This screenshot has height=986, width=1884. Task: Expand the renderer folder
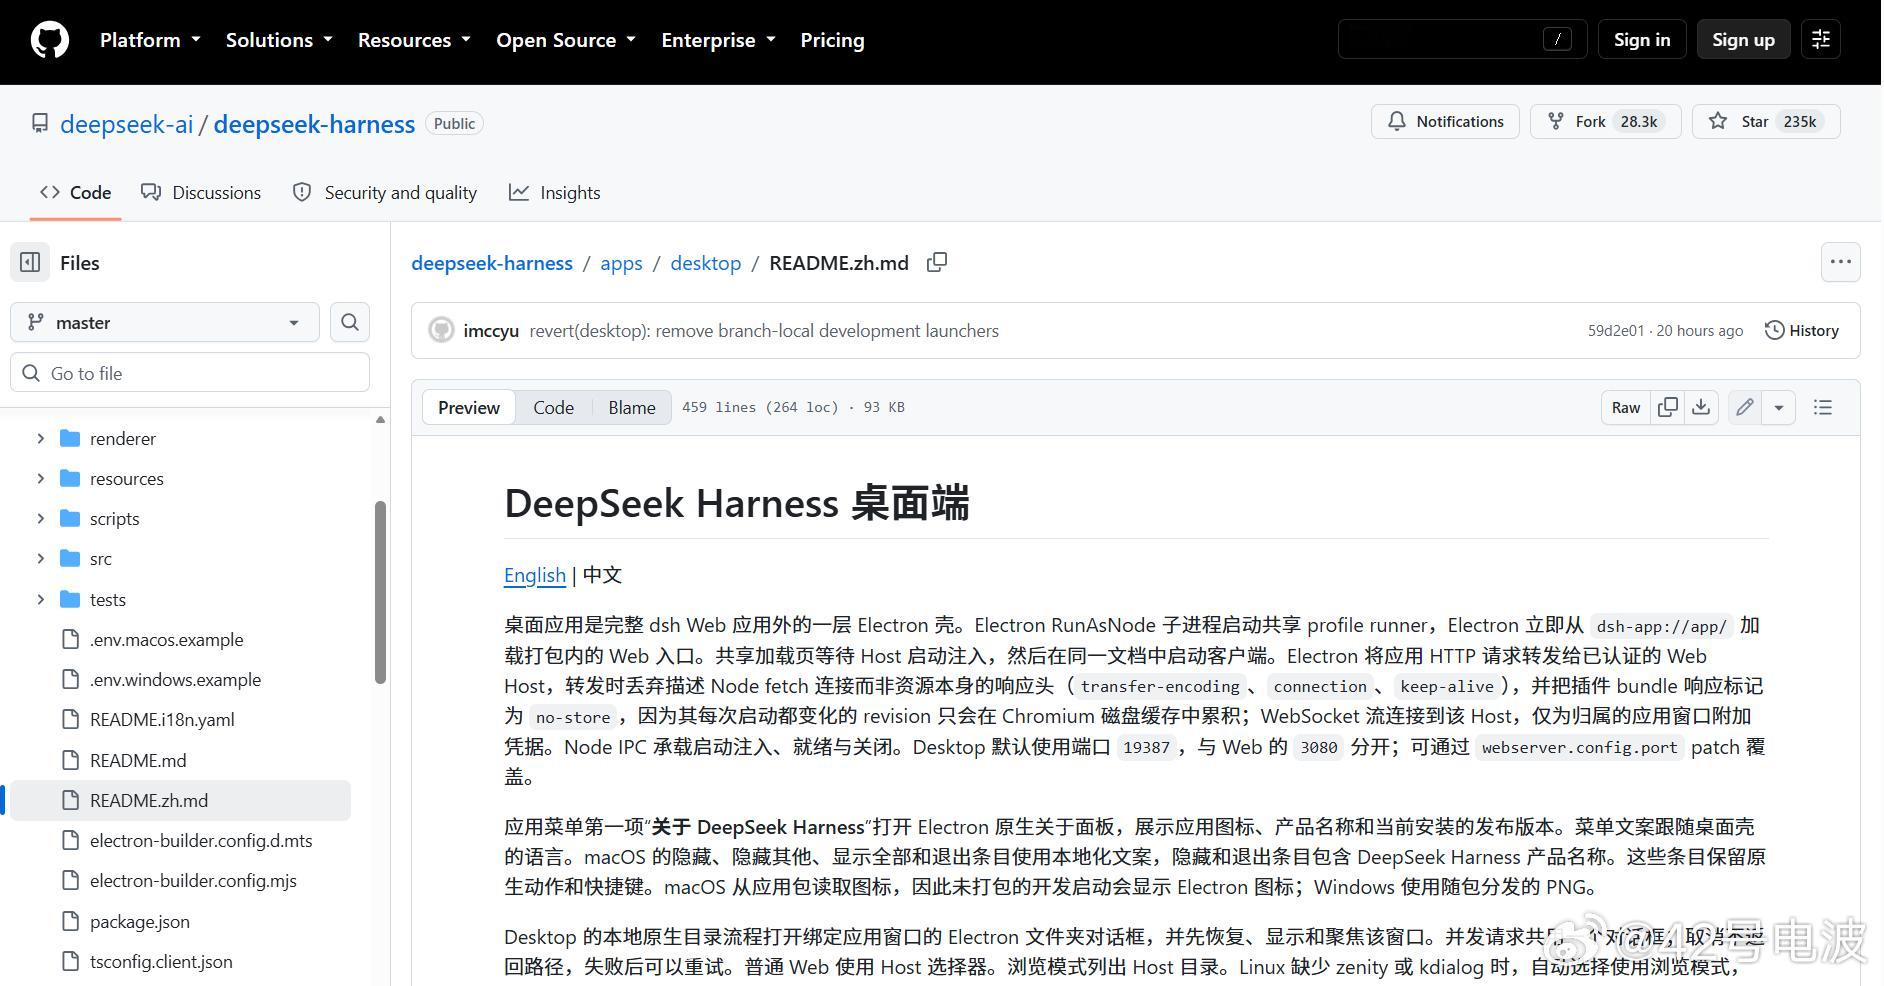point(41,439)
